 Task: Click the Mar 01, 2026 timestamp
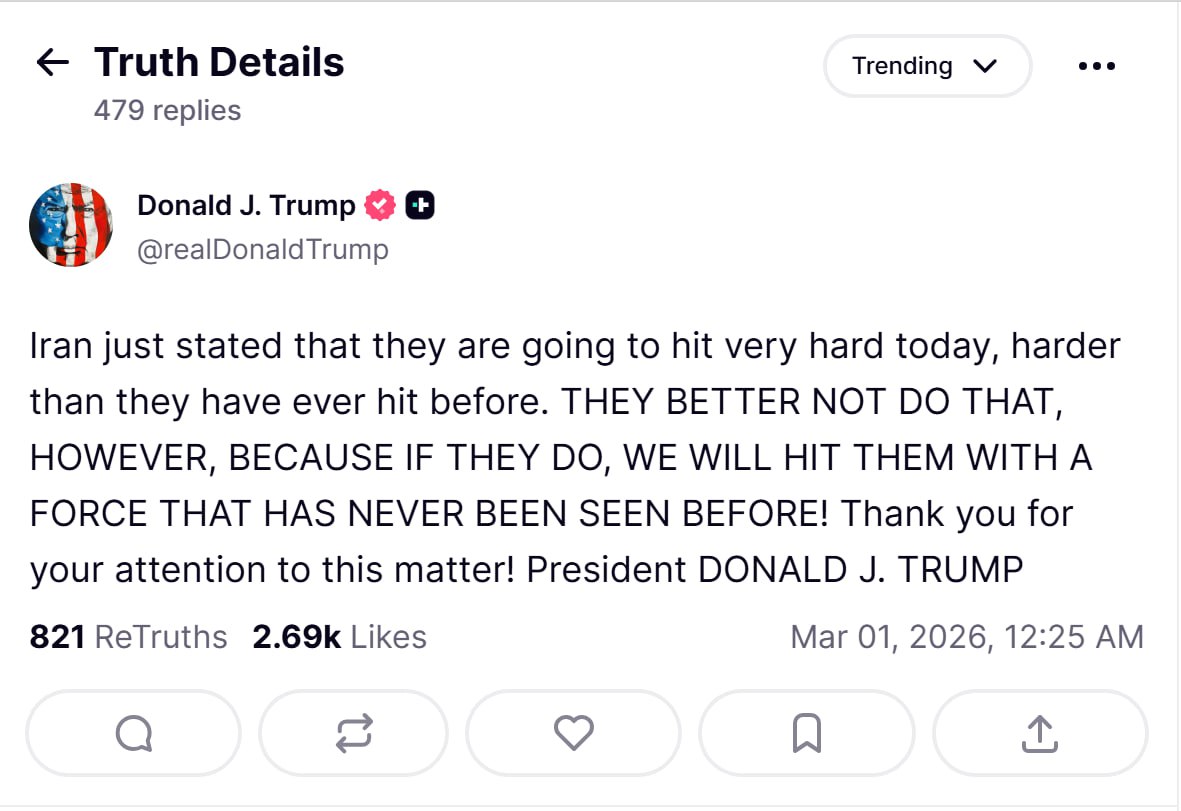[966, 637]
